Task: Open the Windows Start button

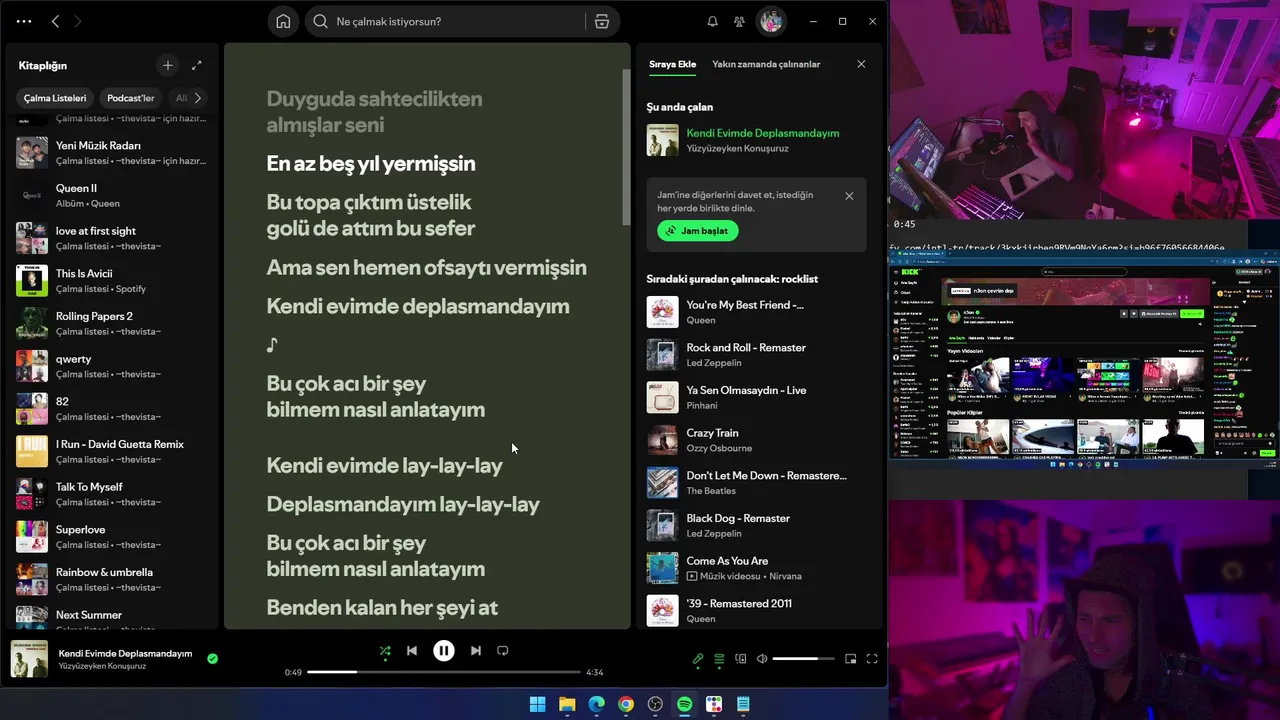Action: (x=537, y=704)
